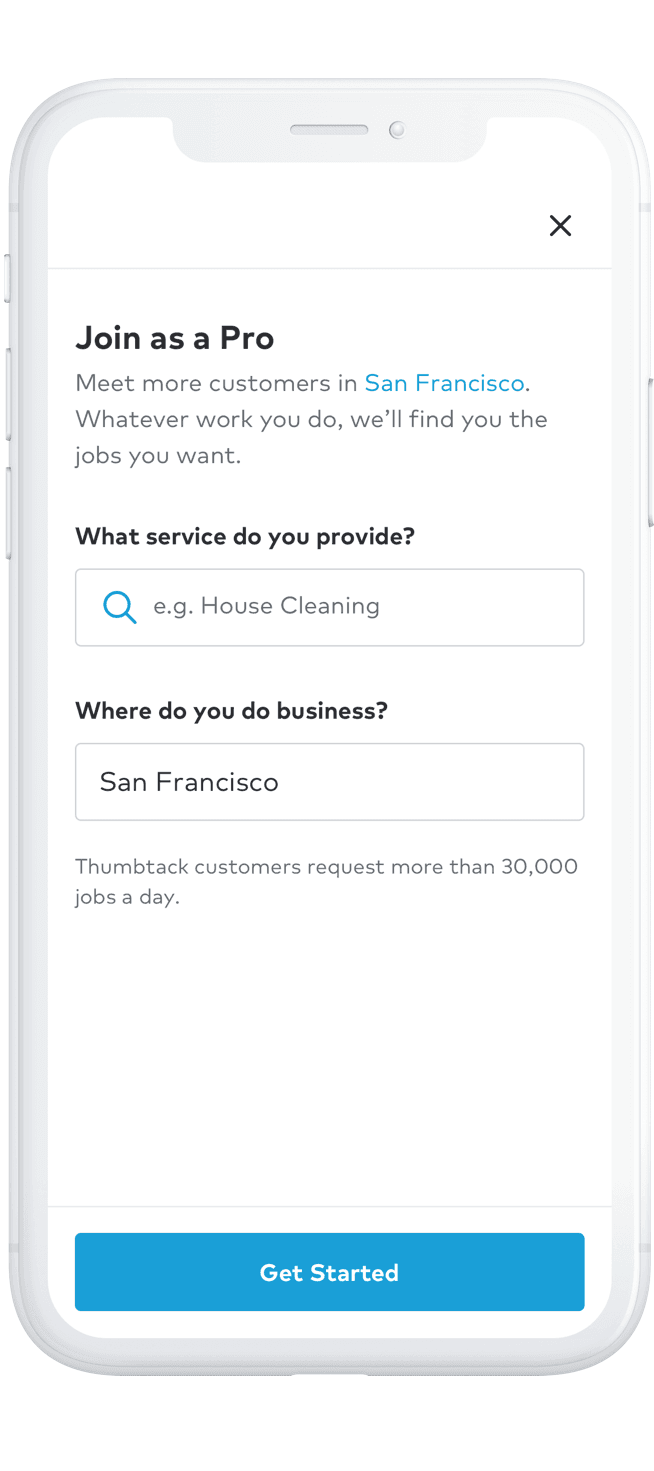This screenshot has width=654, height=1471.
Task: Open the blue San Francisco link
Action: (x=444, y=383)
